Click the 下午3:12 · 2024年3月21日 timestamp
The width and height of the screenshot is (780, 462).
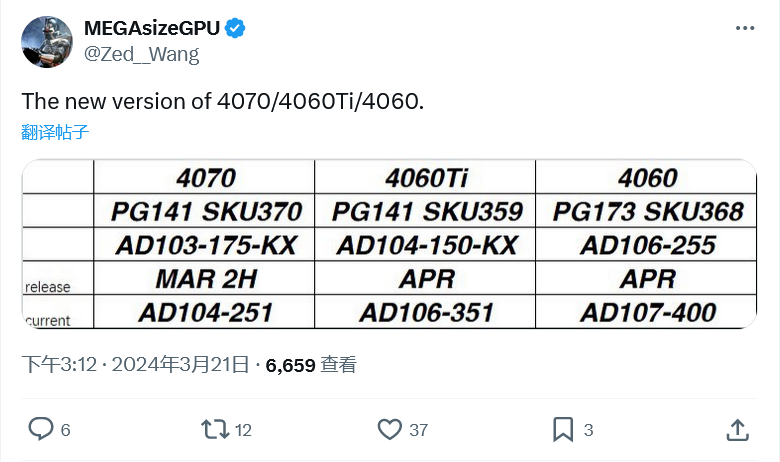[x=135, y=365]
